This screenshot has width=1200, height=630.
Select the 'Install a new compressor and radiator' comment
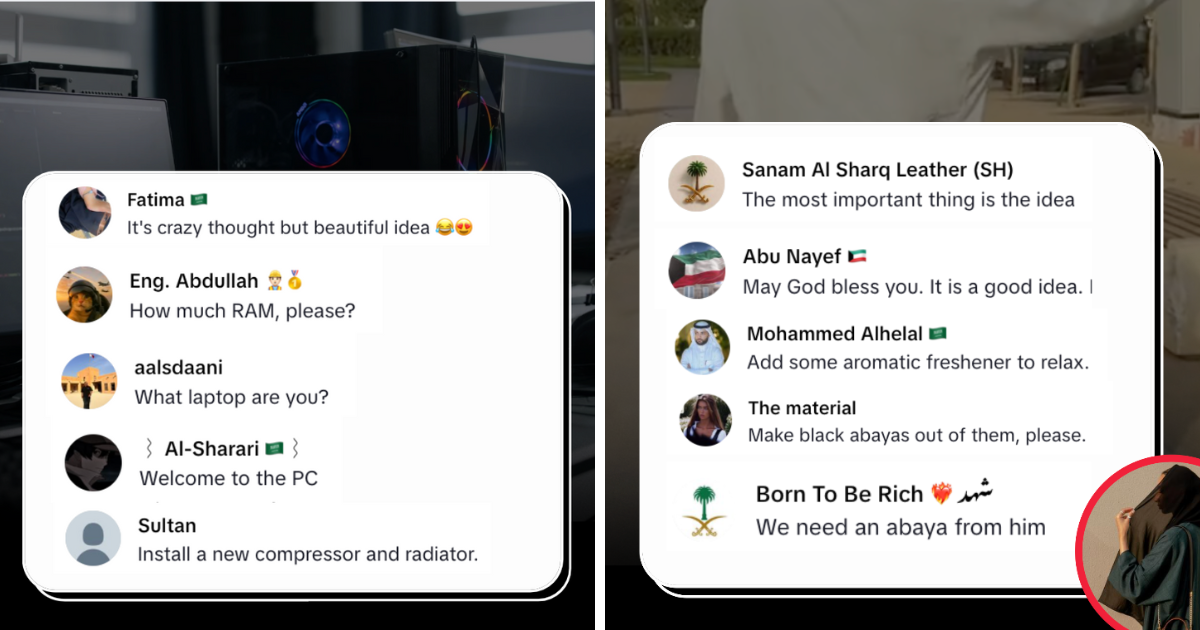[x=308, y=553]
